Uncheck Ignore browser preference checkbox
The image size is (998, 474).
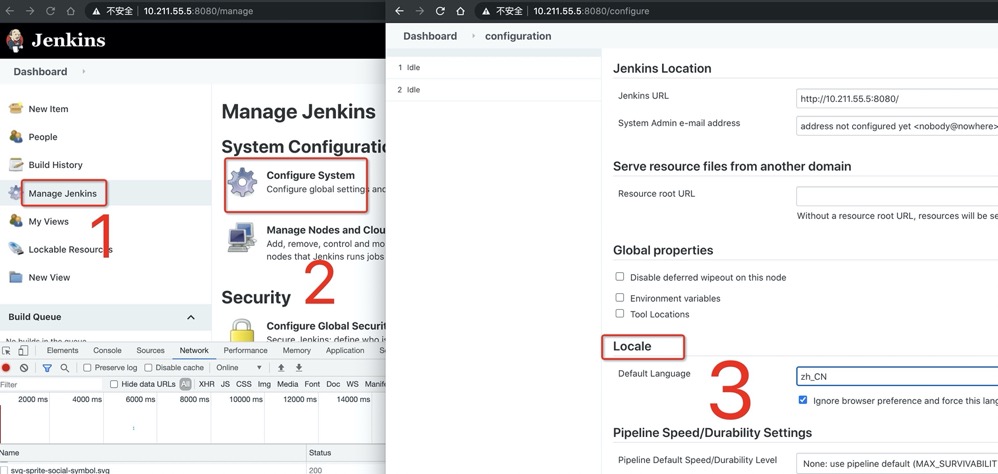point(803,400)
